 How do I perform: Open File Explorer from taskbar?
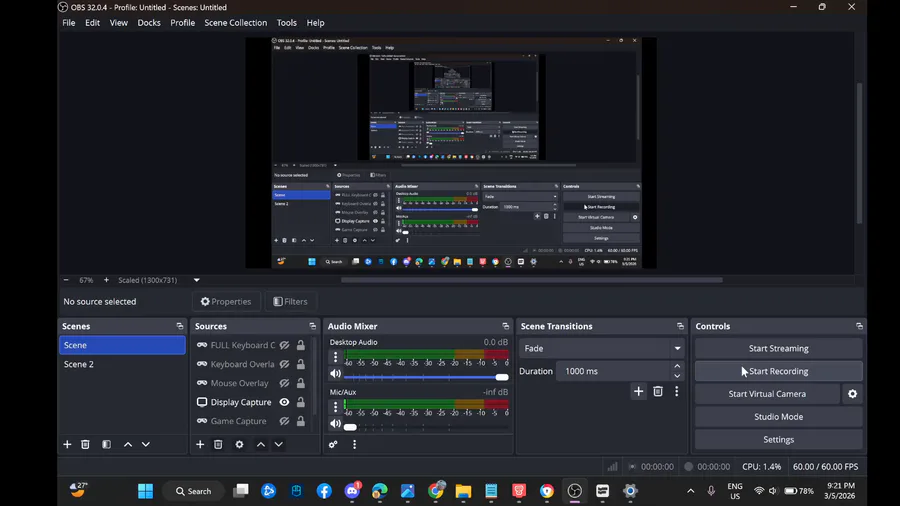(x=463, y=491)
